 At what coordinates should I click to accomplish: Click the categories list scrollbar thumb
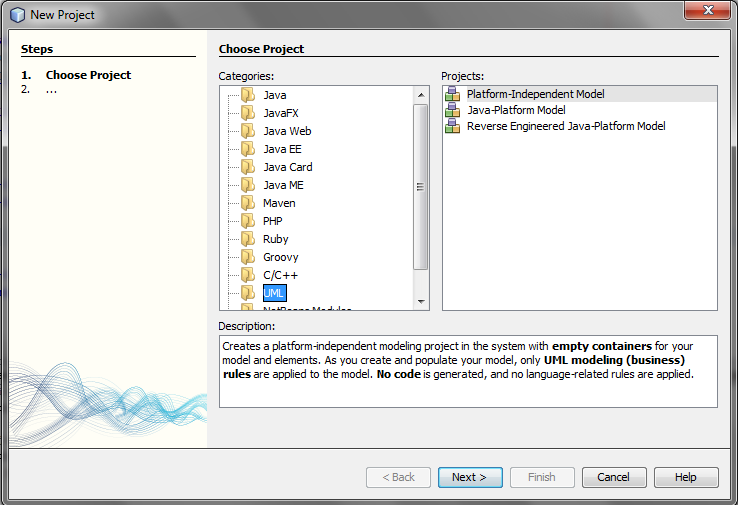420,187
